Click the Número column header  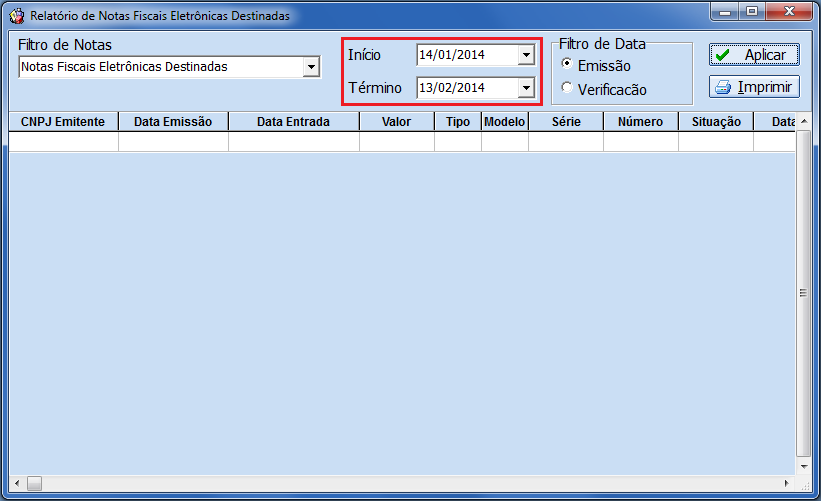[x=640, y=122]
